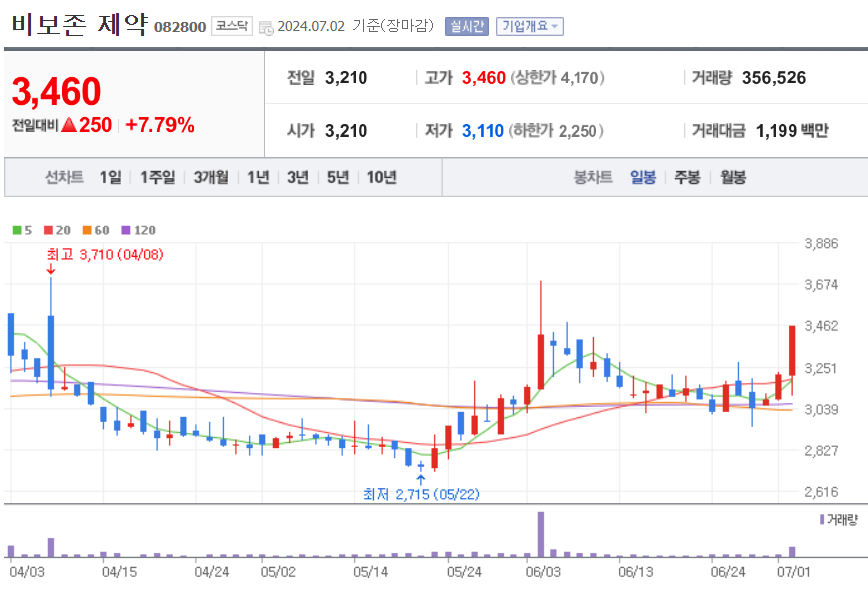Click the 코스닥 market badge
868x601 pixels.
pyautogui.click(x=231, y=26)
